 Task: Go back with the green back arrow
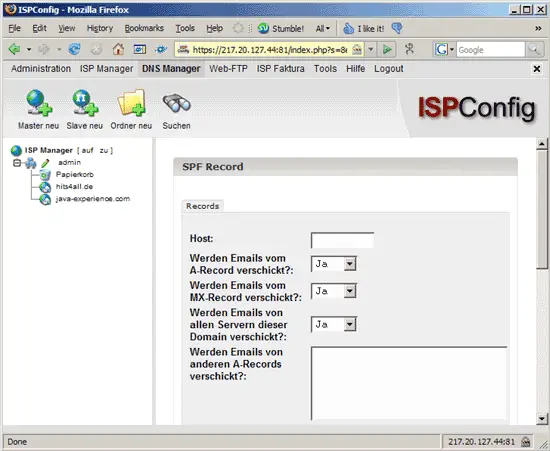tap(14, 49)
